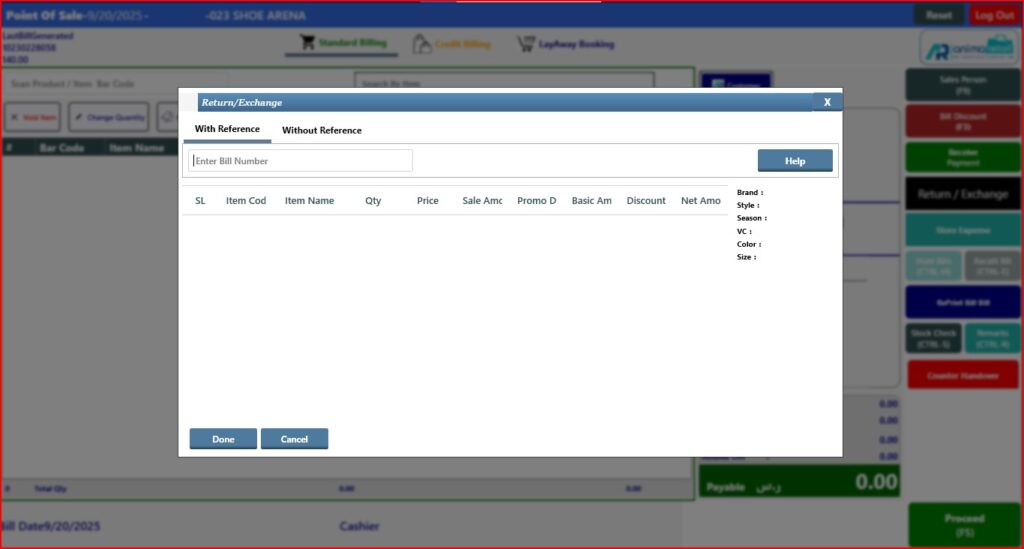Screen dimensions: 1024x549
Task: Click the Sales Person (F9) button
Action: tap(962, 85)
